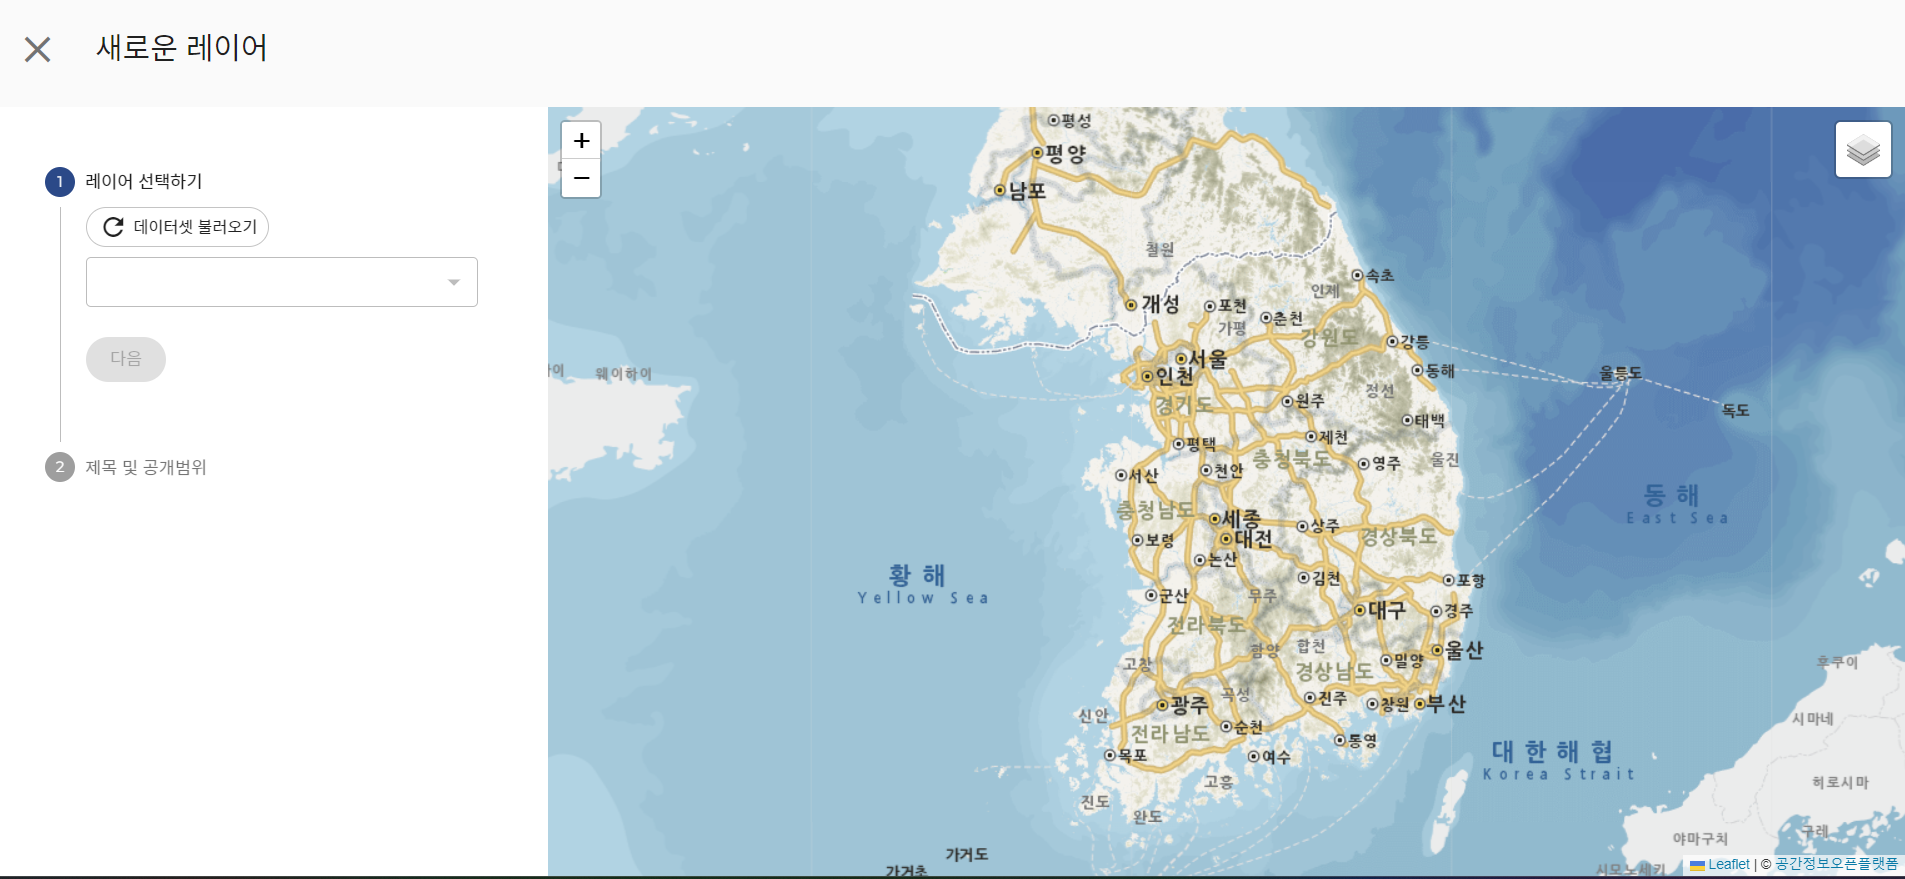Click the 동해 East Sea label
The width and height of the screenshot is (1905, 879).
1672,496
